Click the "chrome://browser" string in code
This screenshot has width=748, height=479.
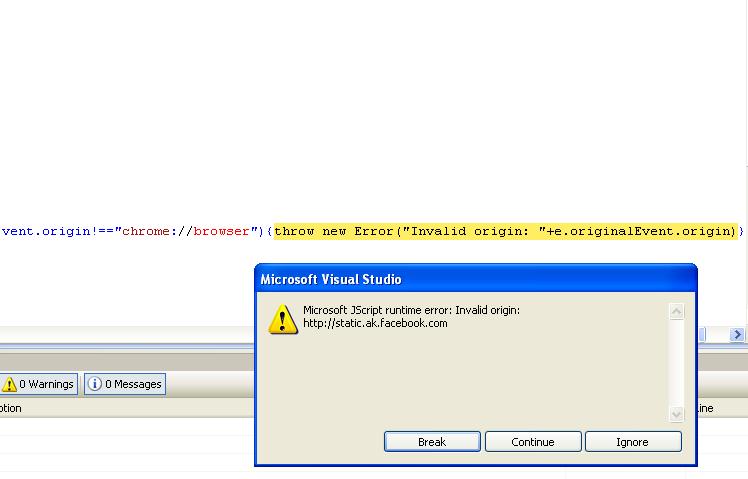coord(189,231)
